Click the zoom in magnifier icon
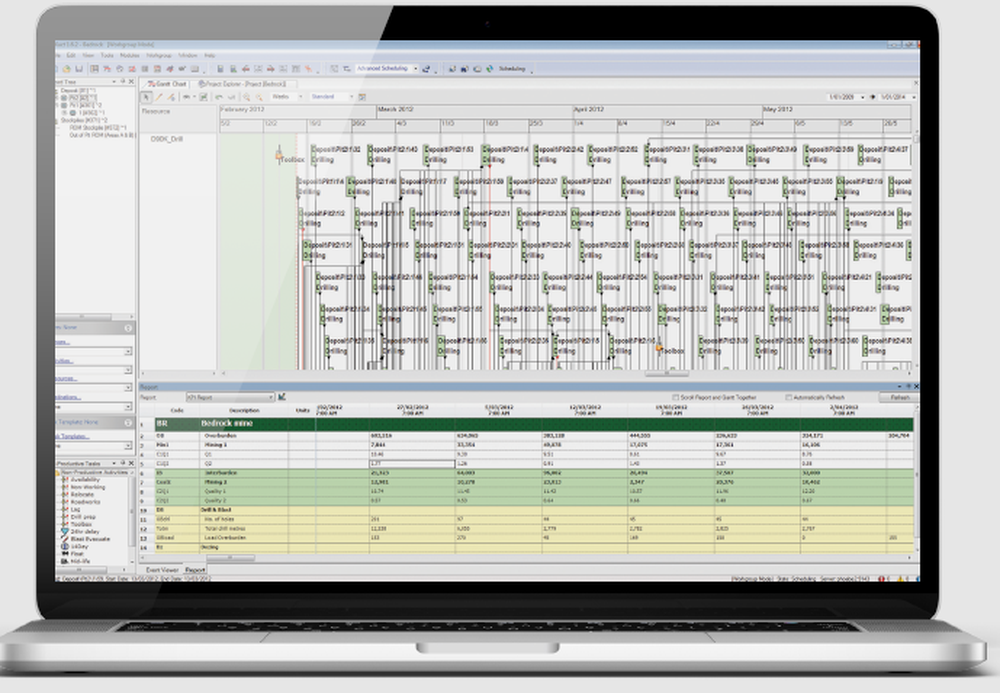The image size is (1000, 693). [x=246, y=97]
